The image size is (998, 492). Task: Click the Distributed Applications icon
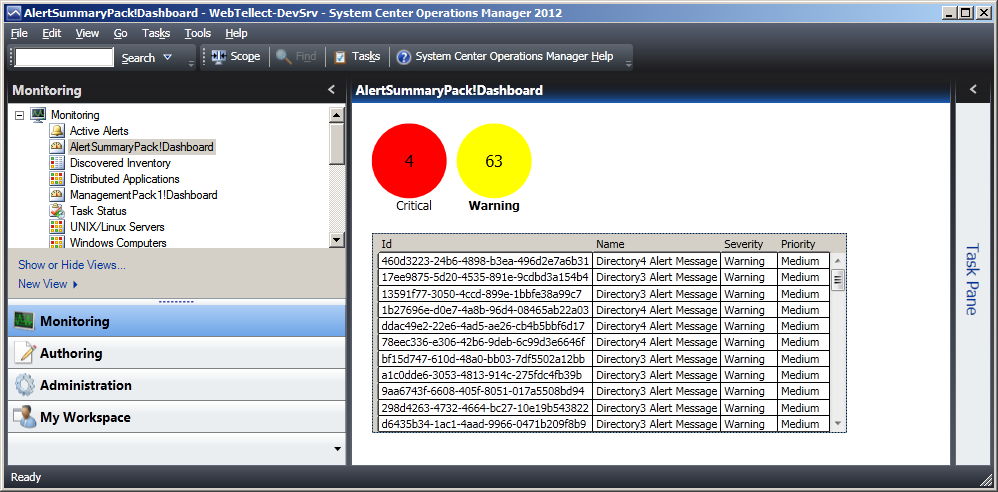[57, 179]
